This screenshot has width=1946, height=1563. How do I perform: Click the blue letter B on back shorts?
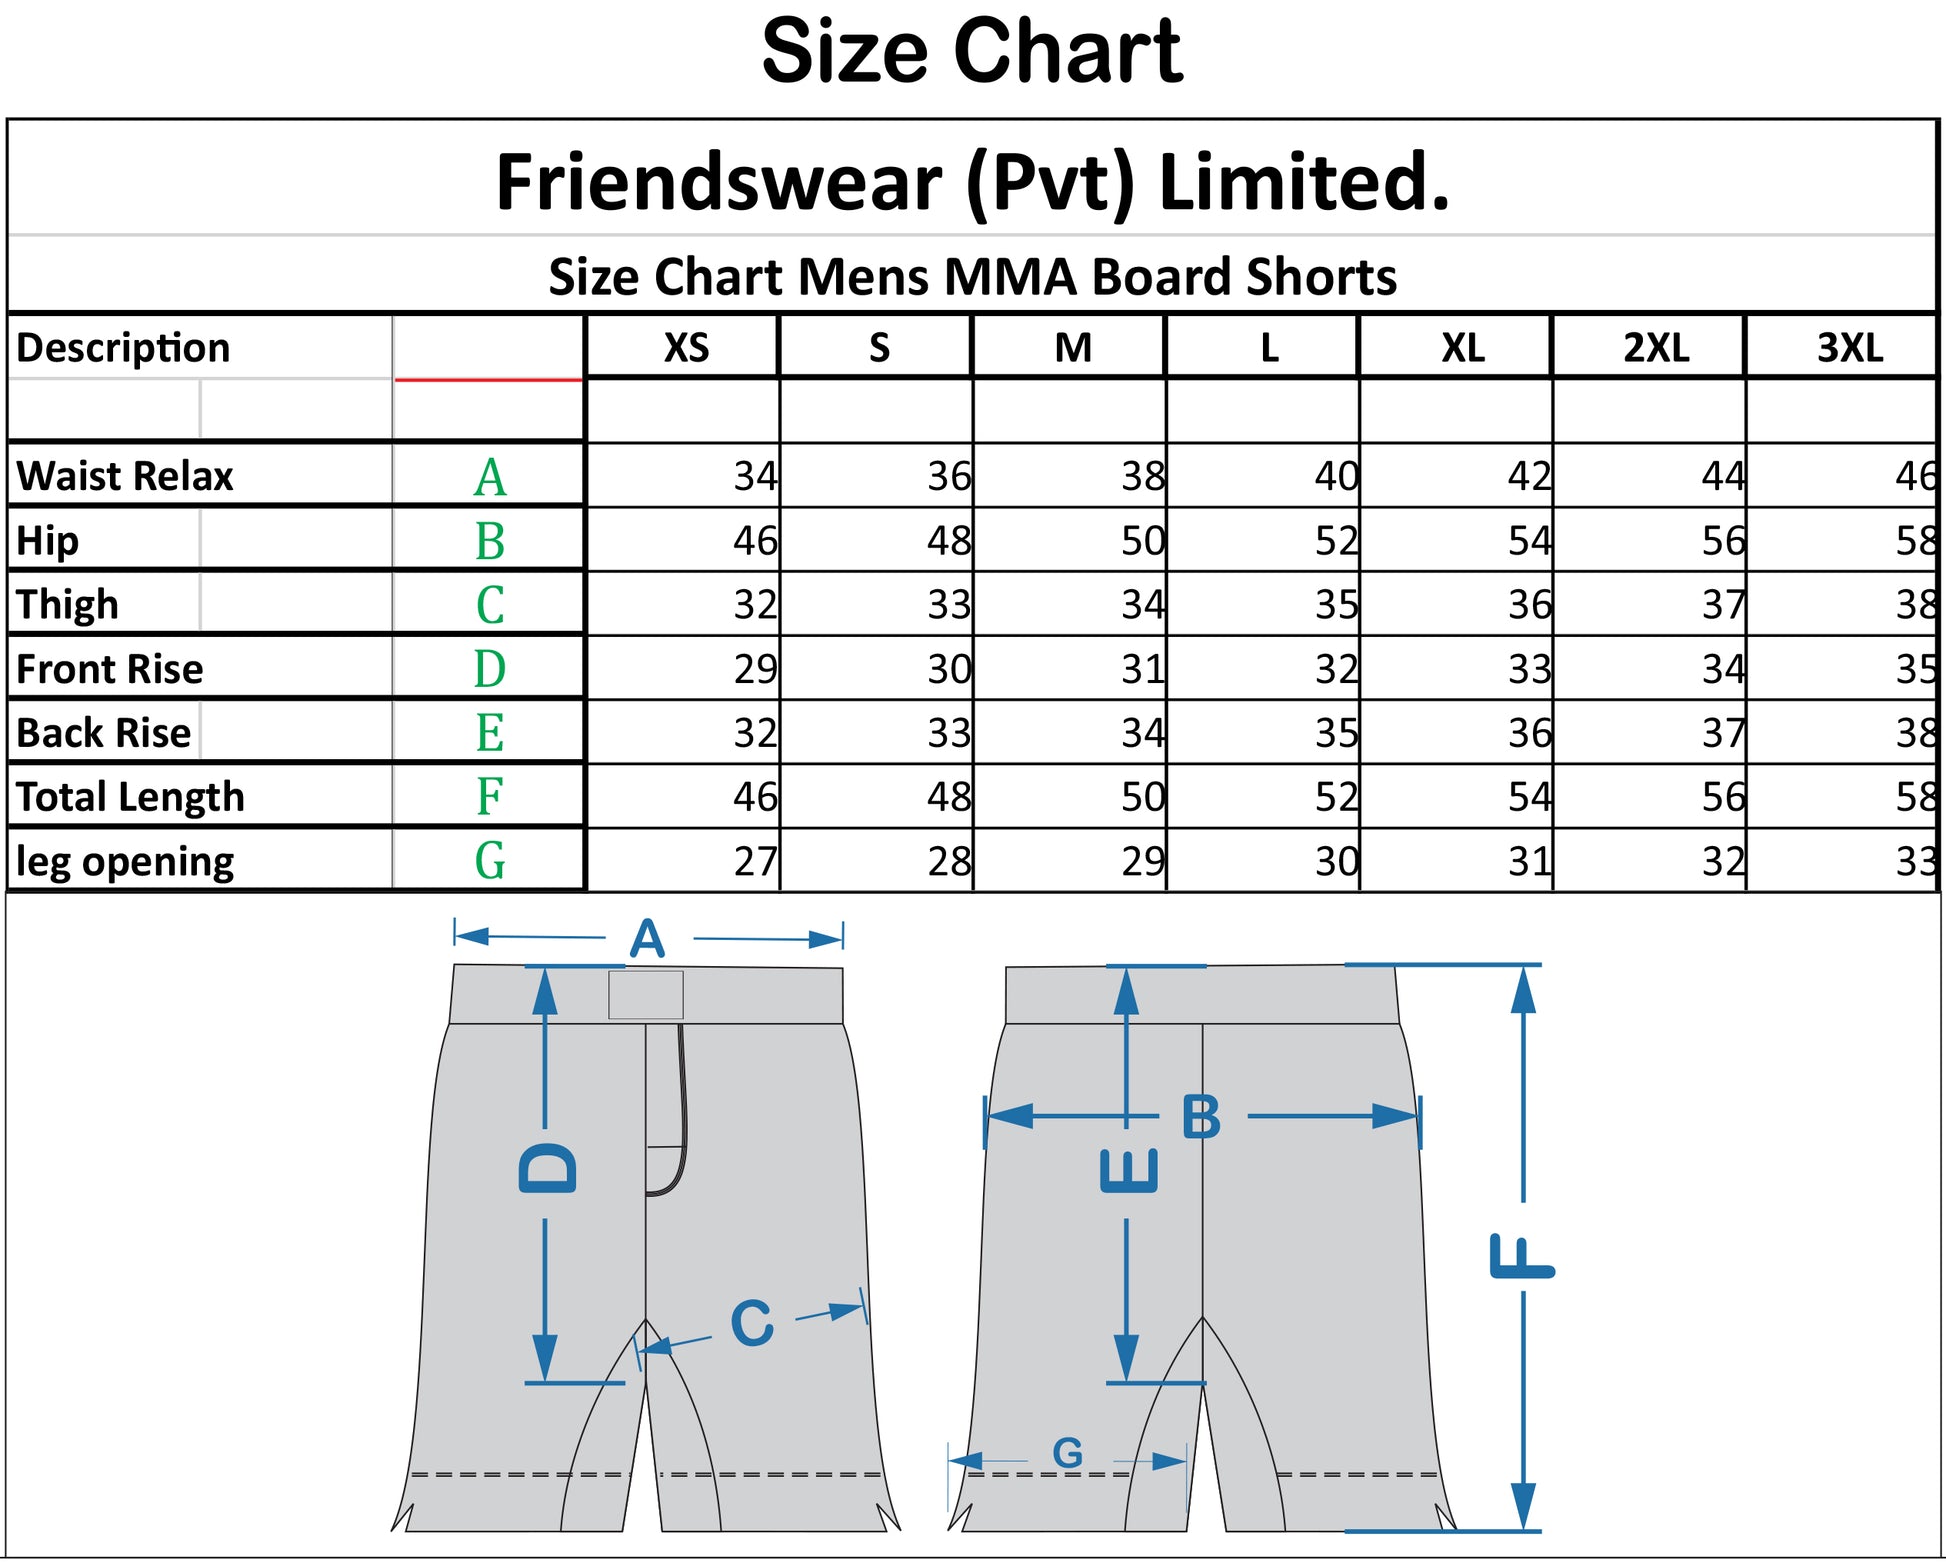pos(1201,1117)
